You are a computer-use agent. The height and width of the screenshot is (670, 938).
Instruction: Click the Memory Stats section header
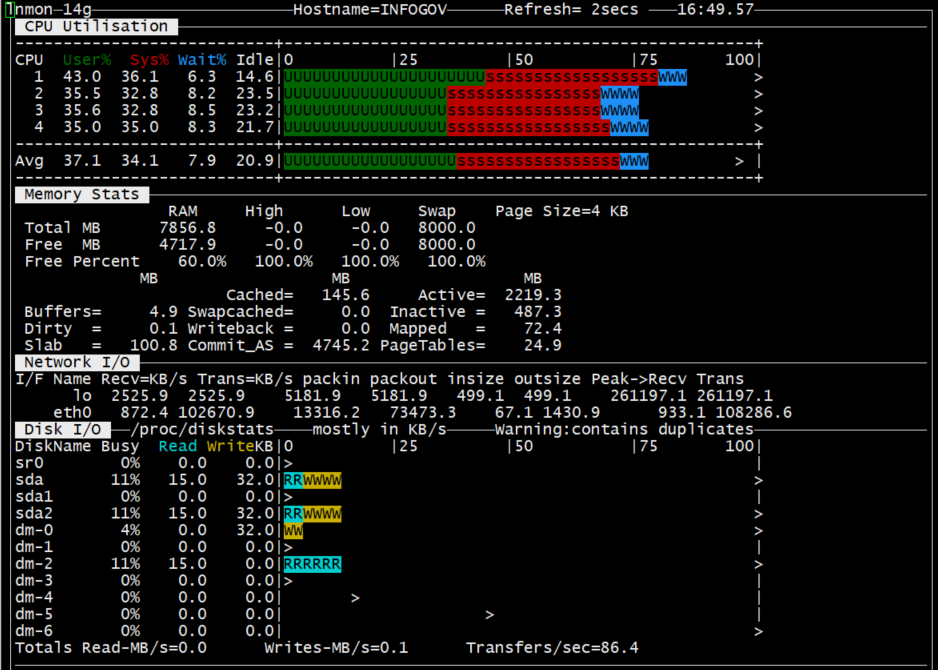[82, 194]
